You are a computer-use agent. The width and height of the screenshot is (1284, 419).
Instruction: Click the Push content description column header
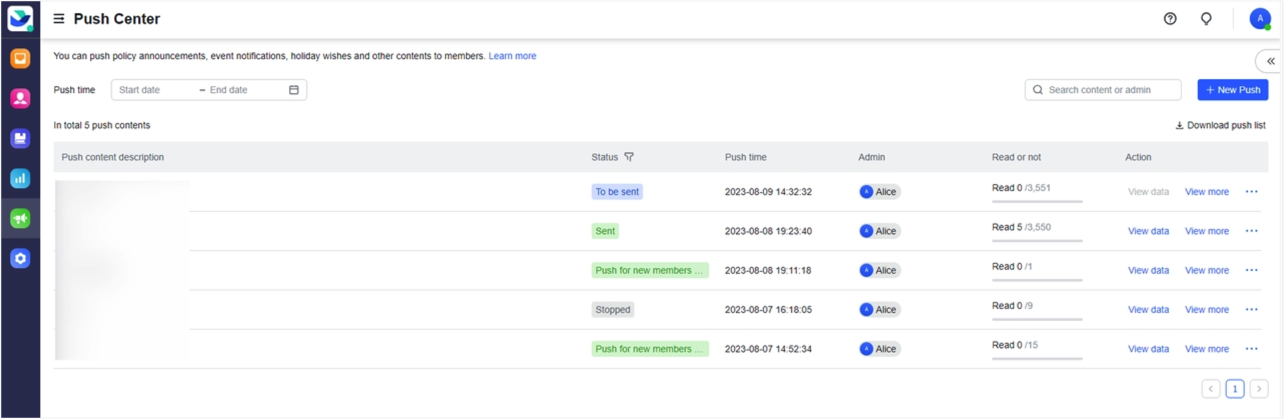tap(113, 157)
